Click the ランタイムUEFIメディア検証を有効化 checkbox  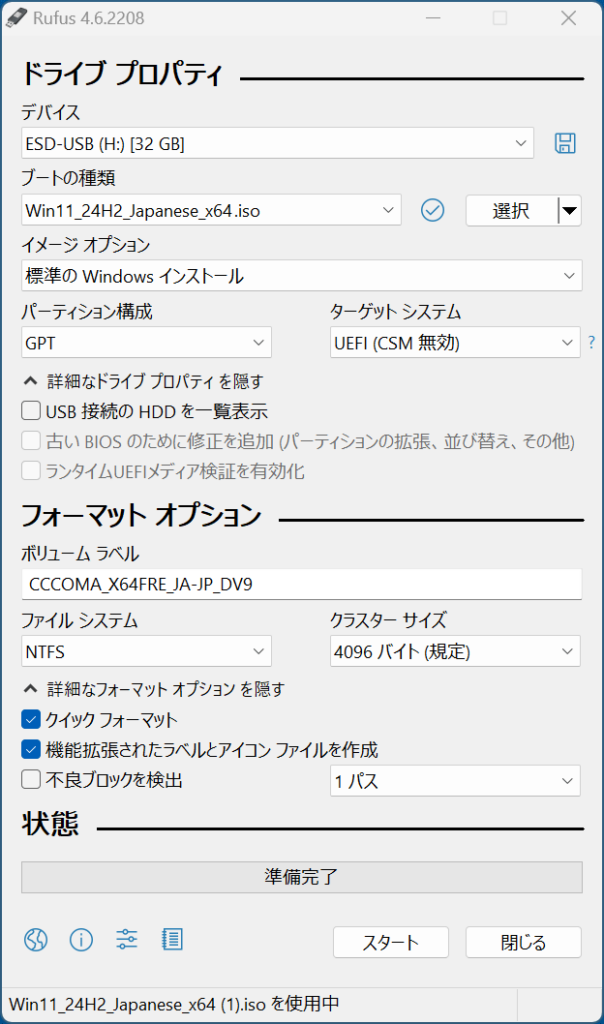tap(31, 471)
